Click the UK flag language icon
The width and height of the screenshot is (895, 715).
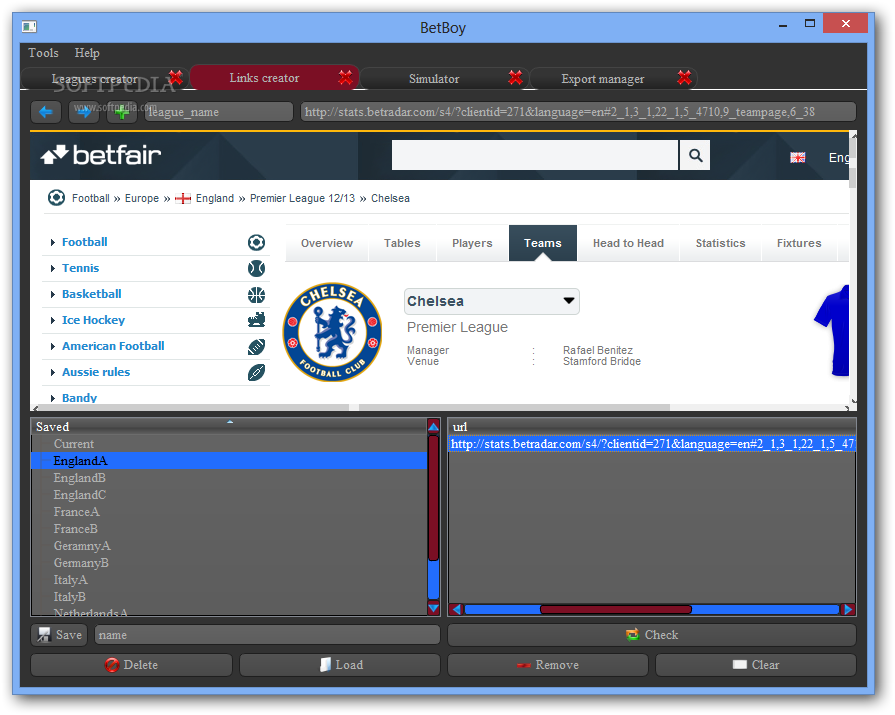[797, 157]
